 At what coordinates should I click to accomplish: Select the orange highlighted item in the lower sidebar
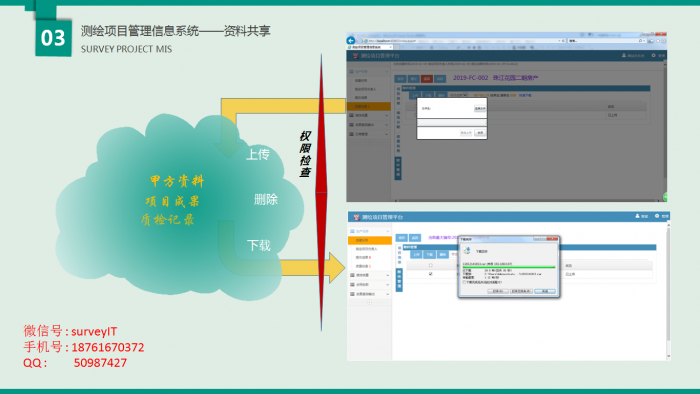point(370,240)
